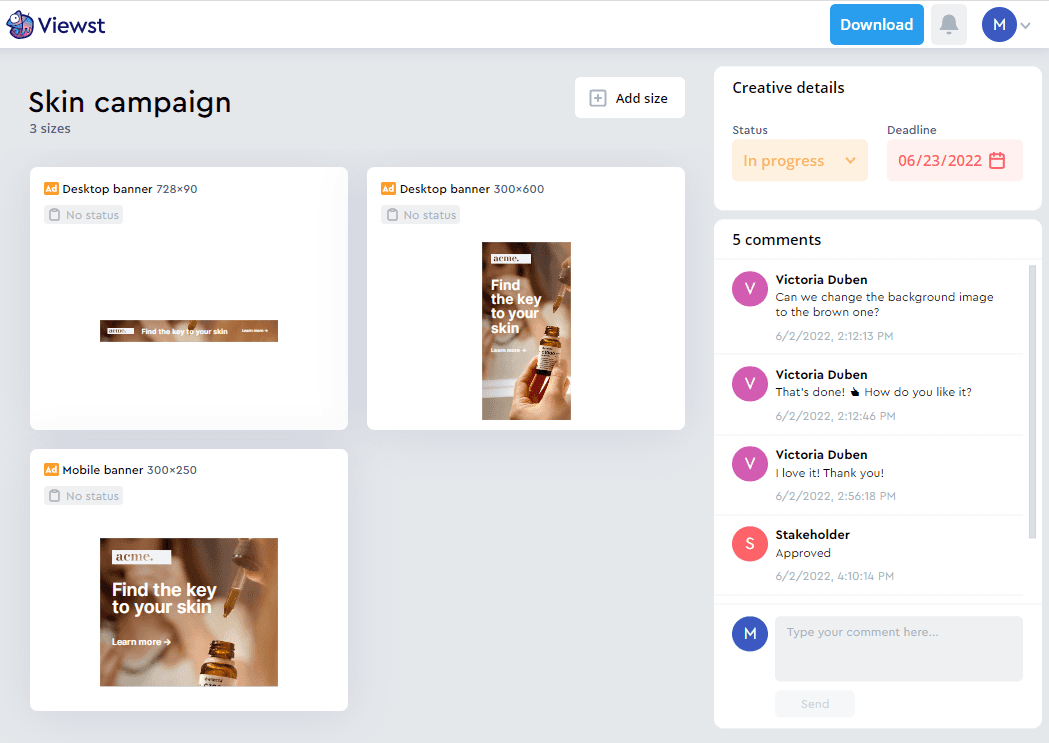Open the 300×600 banner thumbnail
The height and width of the screenshot is (743, 1049).
tap(527, 331)
